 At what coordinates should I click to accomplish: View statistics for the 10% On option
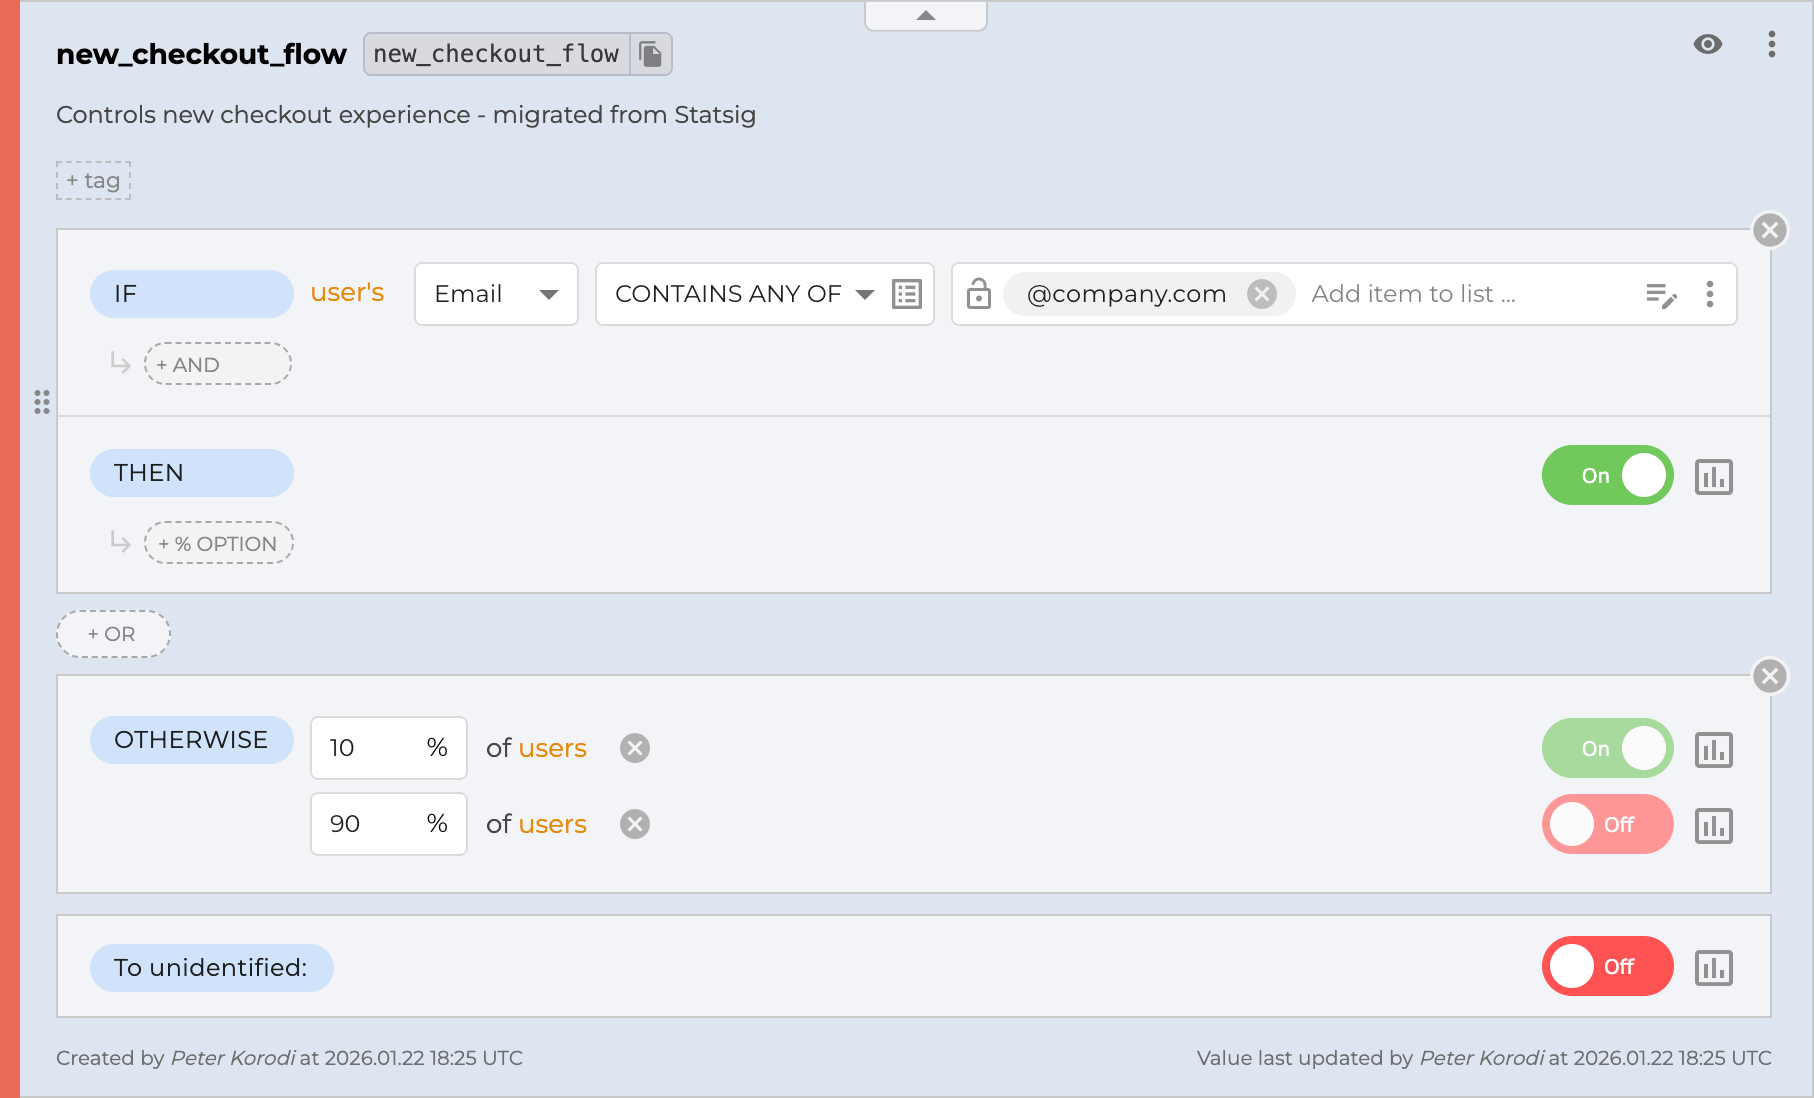coord(1714,750)
